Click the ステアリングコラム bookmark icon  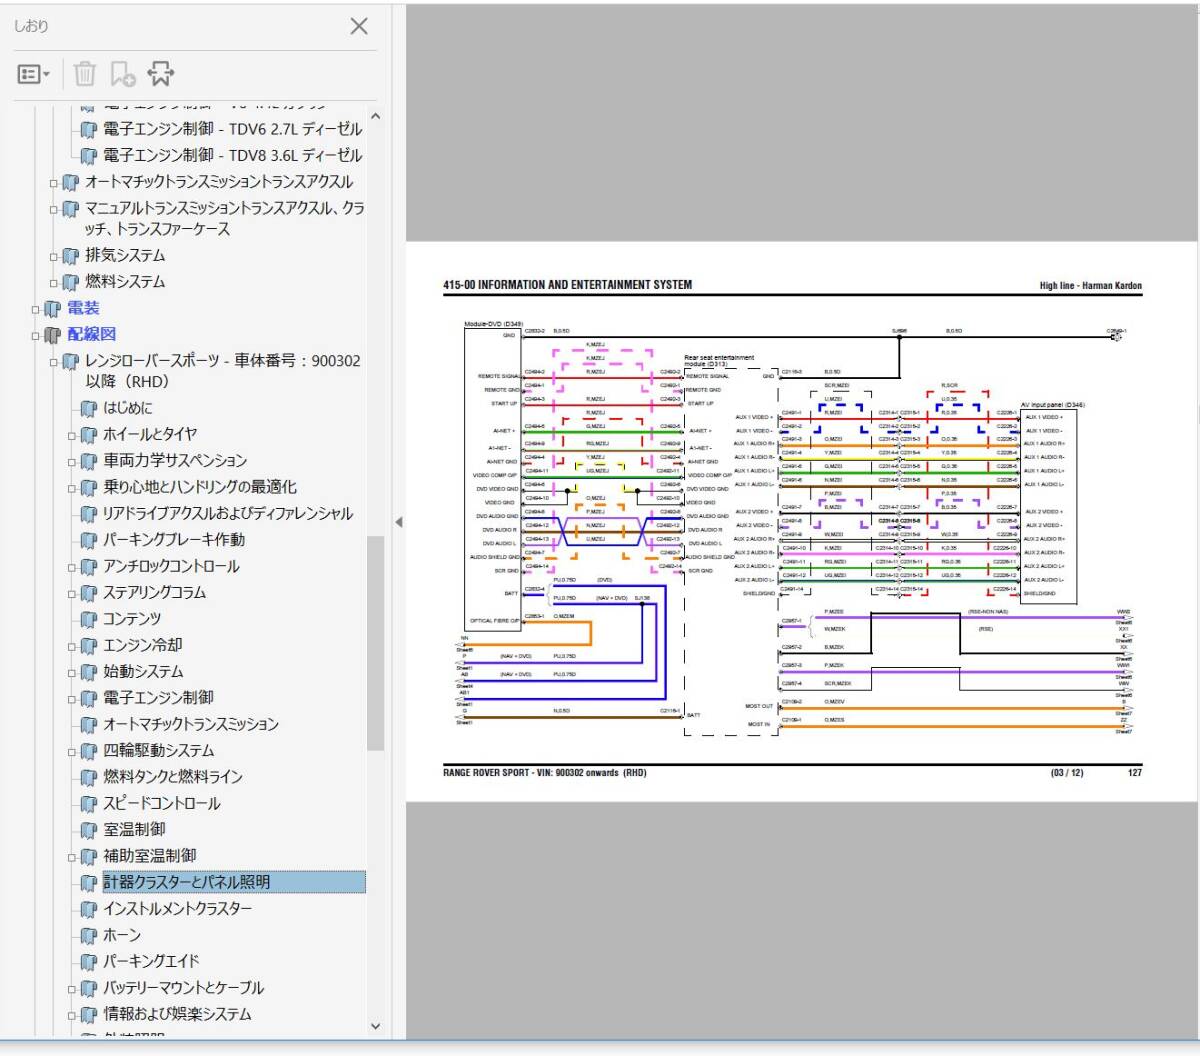[x=88, y=593]
